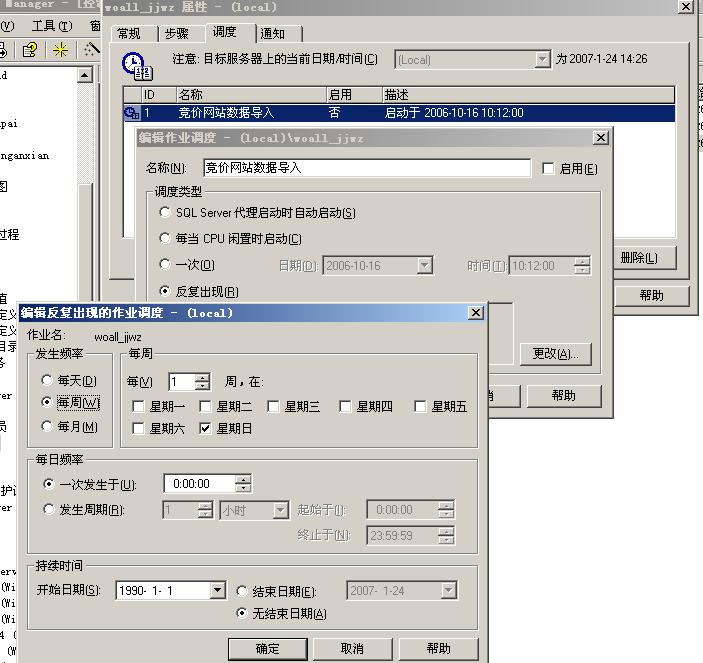Check the 星期三 checkbox
Screen dimensions: 703x663
click(273, 407)
